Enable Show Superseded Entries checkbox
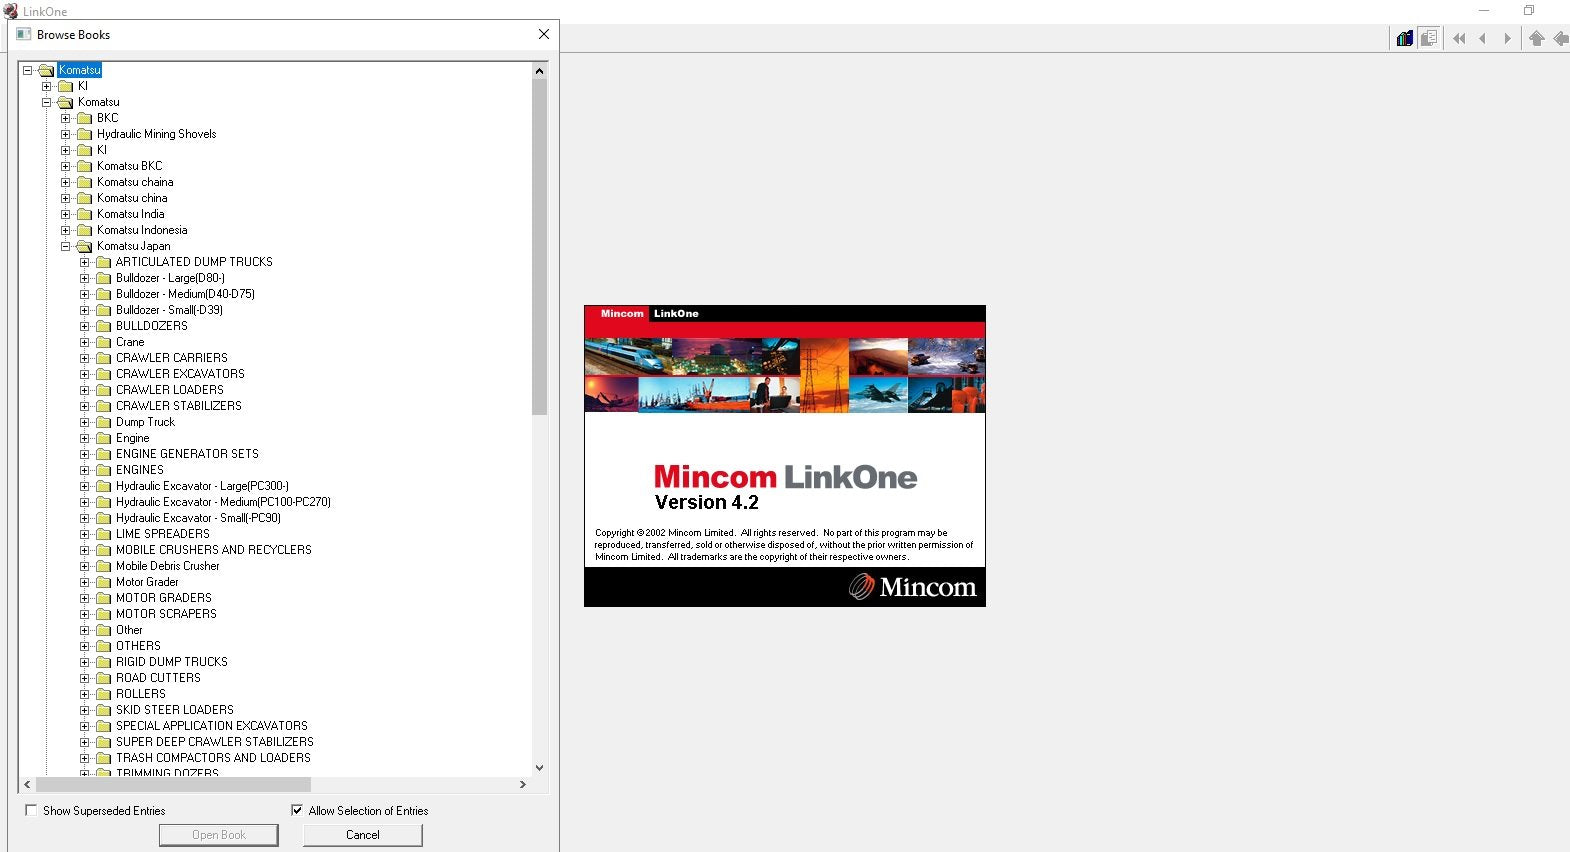 point(31,810)
